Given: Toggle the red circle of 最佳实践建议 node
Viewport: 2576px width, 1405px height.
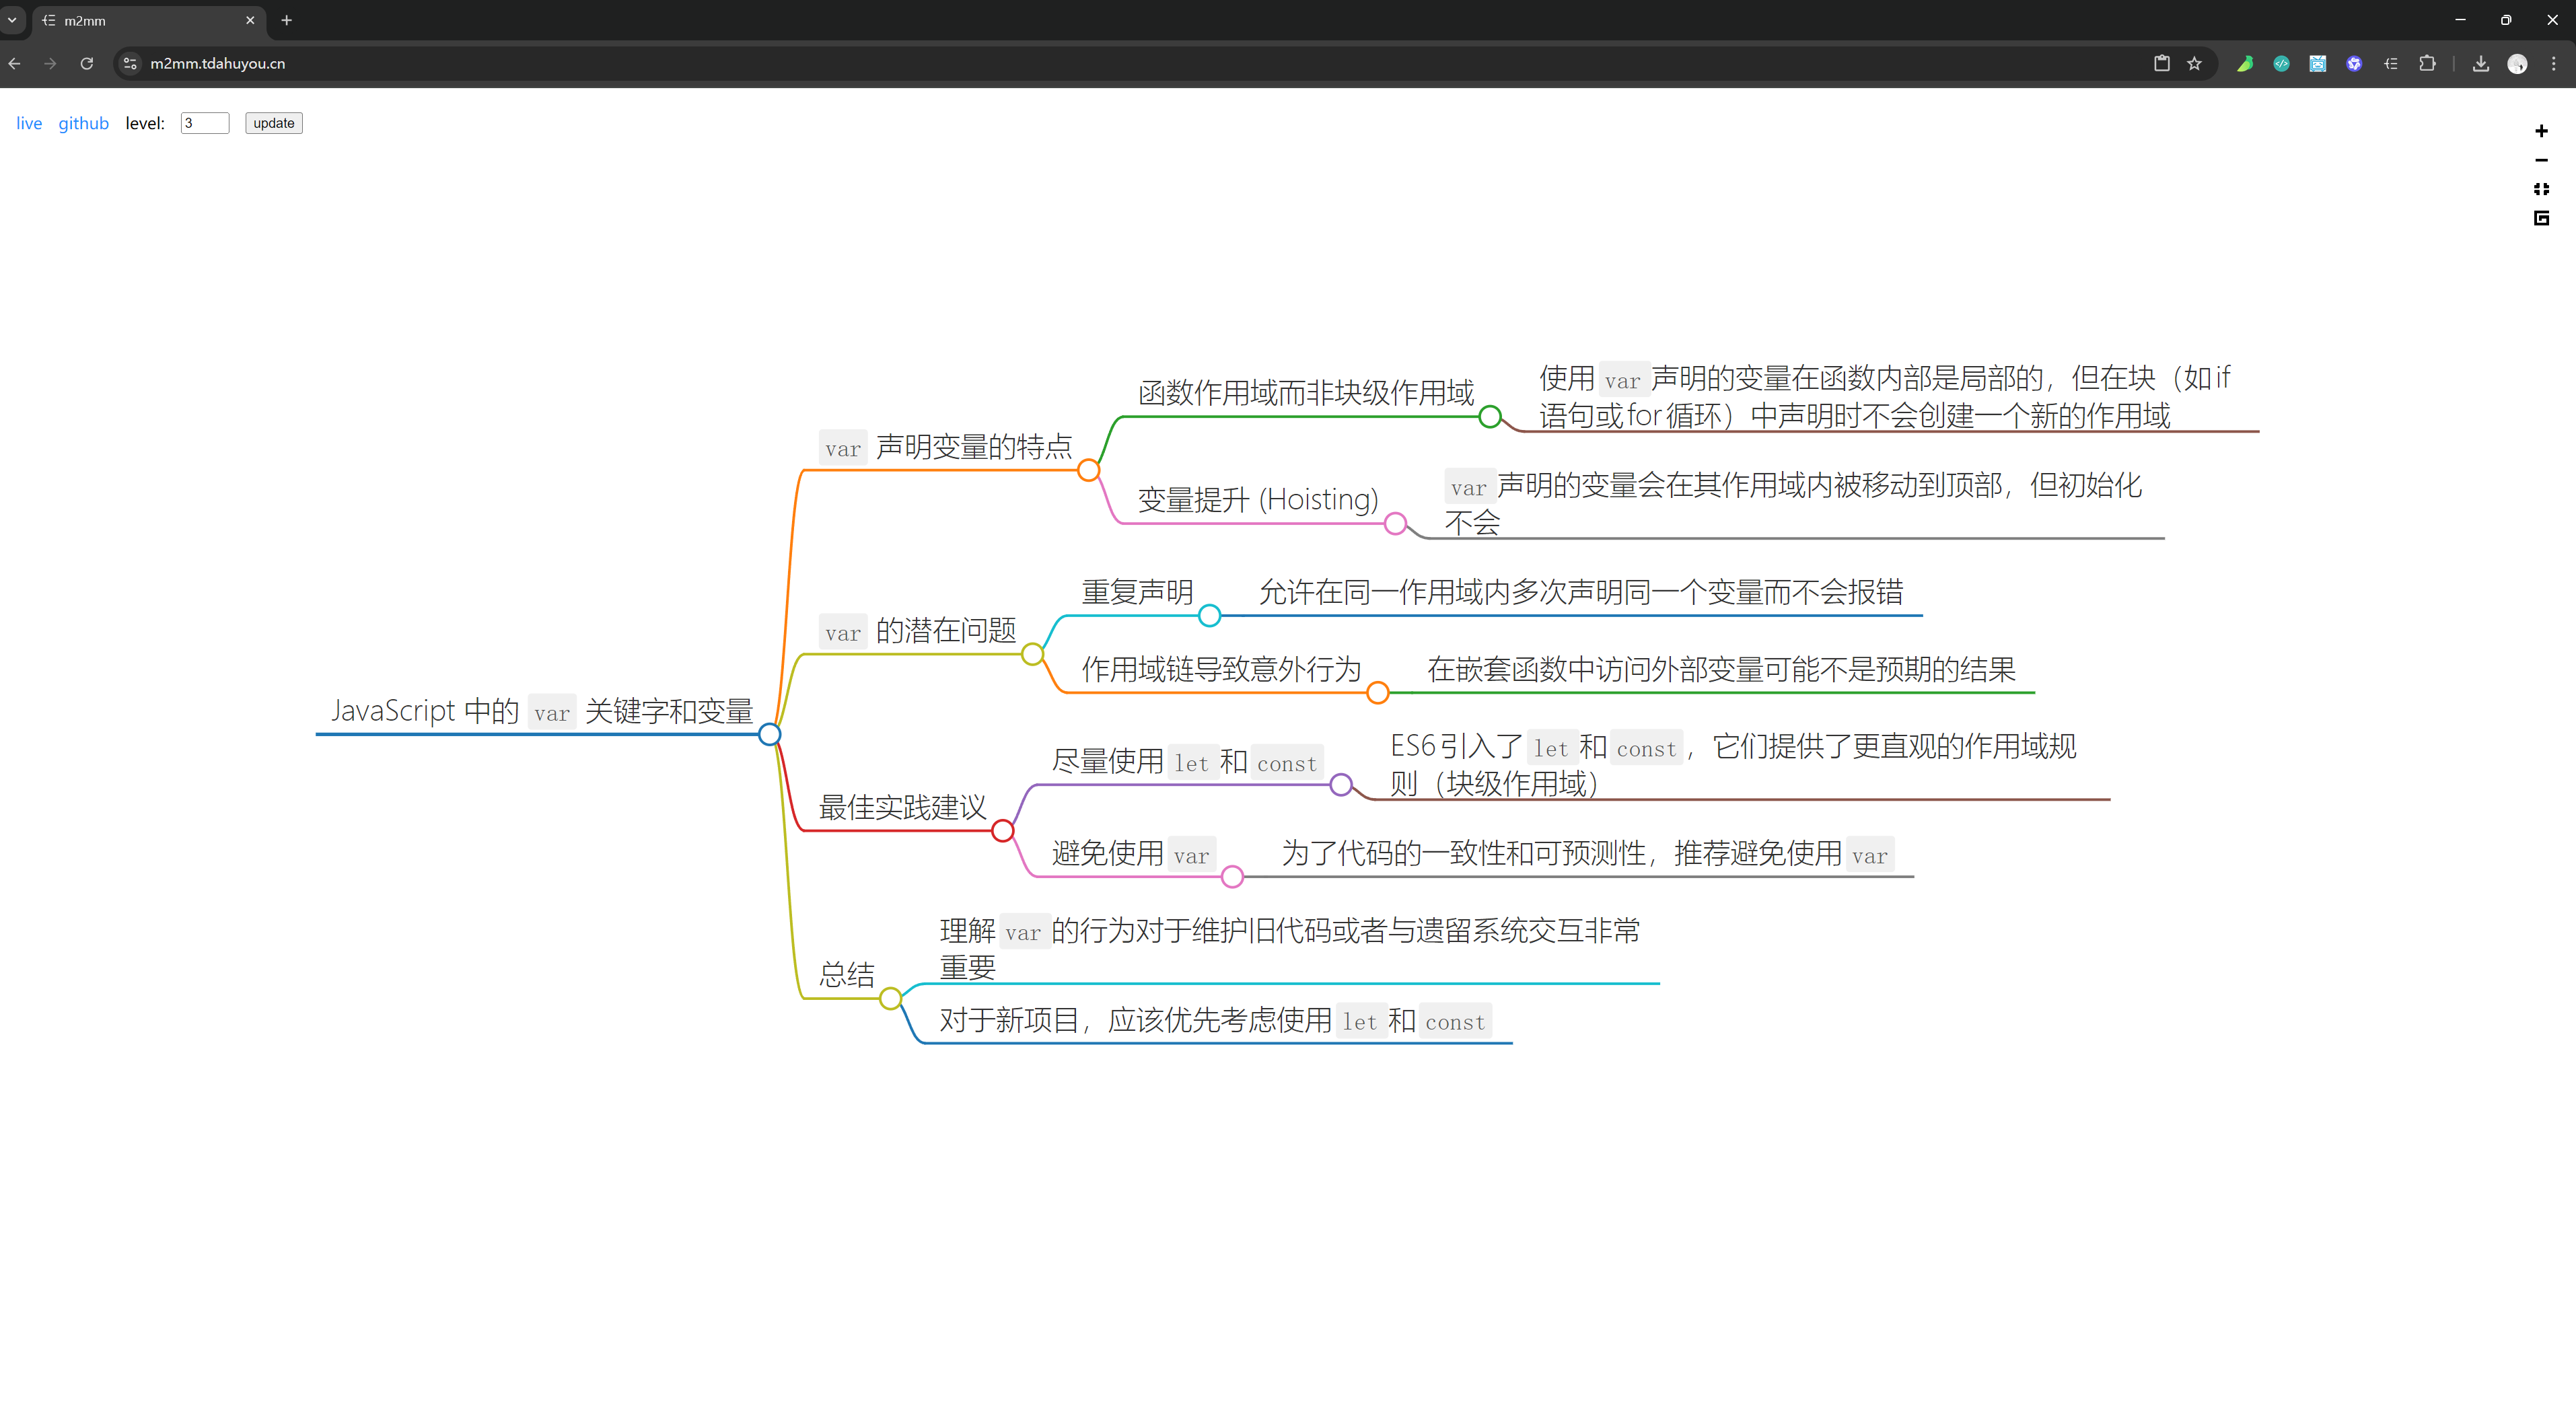Looking at the screenshot, I should click(1003, 831).
